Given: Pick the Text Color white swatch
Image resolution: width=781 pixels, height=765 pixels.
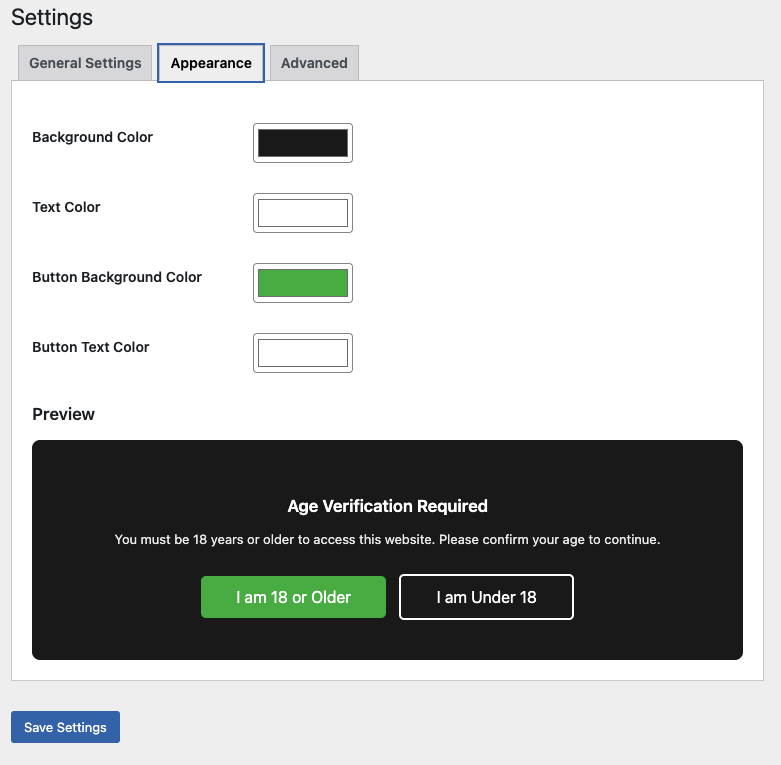Looking at the screenshot, I should pos(303,213).
